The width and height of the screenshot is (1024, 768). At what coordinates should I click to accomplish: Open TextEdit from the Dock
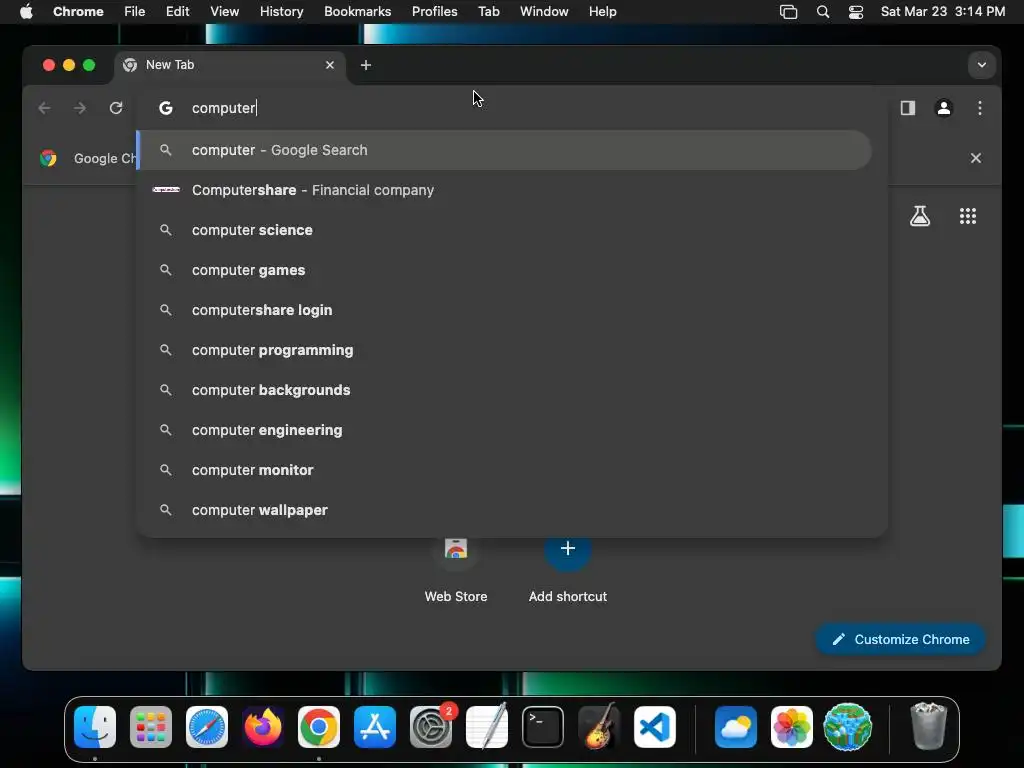pos(487,727)
